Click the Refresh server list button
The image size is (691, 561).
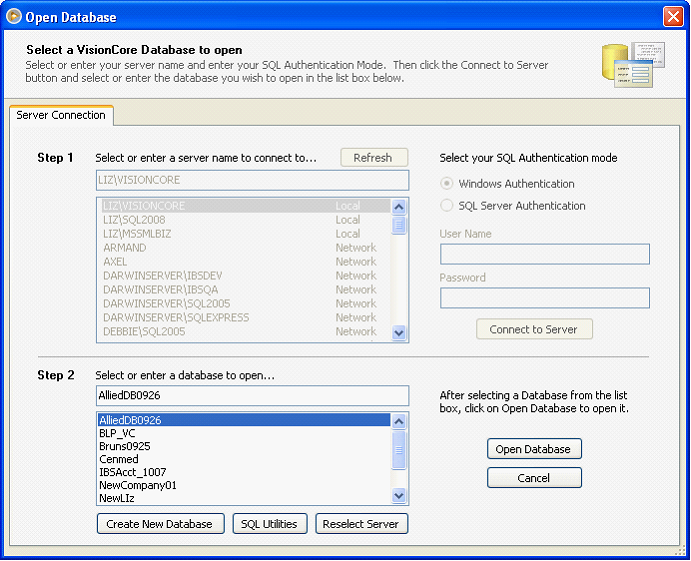coord(374,158)
